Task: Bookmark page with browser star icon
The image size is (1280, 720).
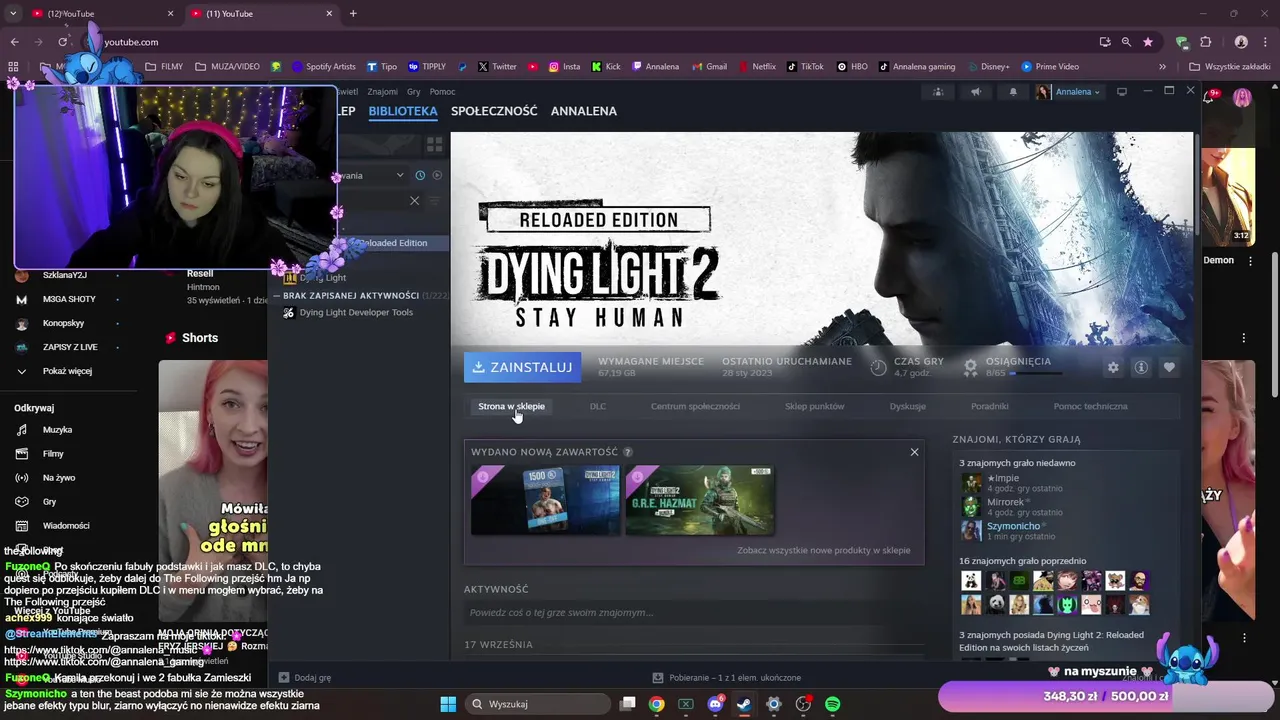Action: click(x=1148, y=42)
